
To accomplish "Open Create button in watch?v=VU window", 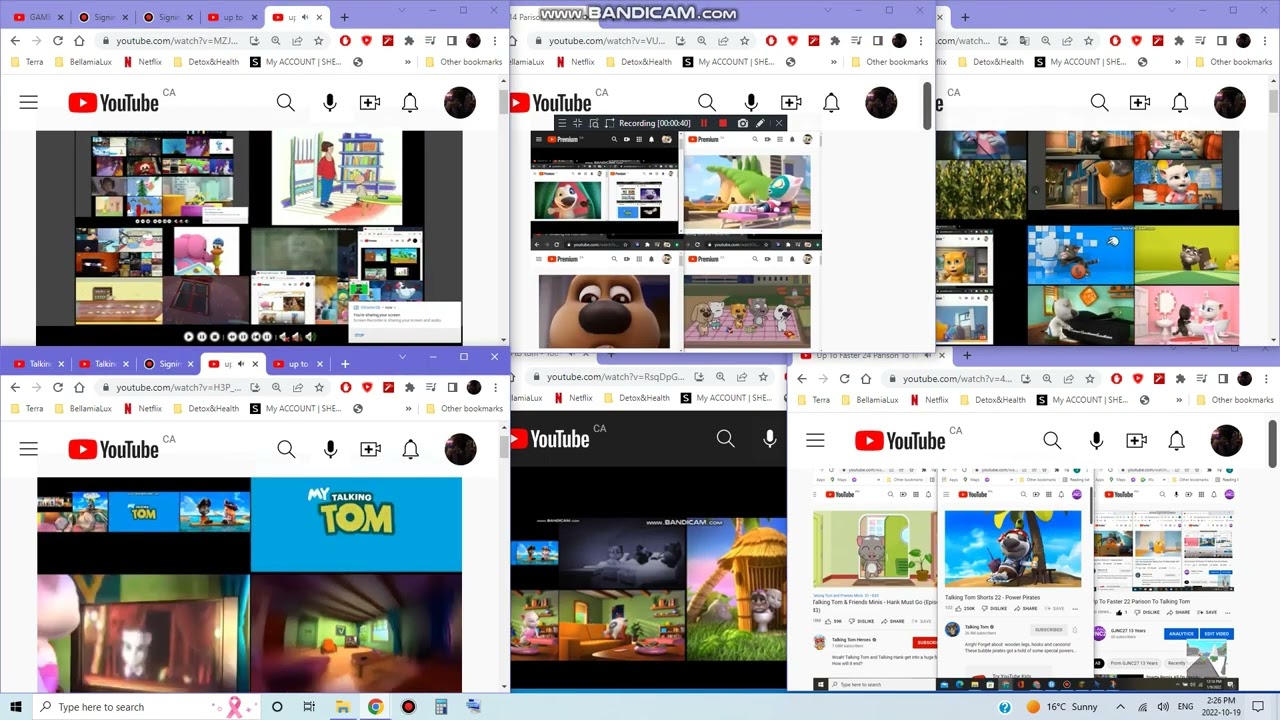I will (791, 102).
